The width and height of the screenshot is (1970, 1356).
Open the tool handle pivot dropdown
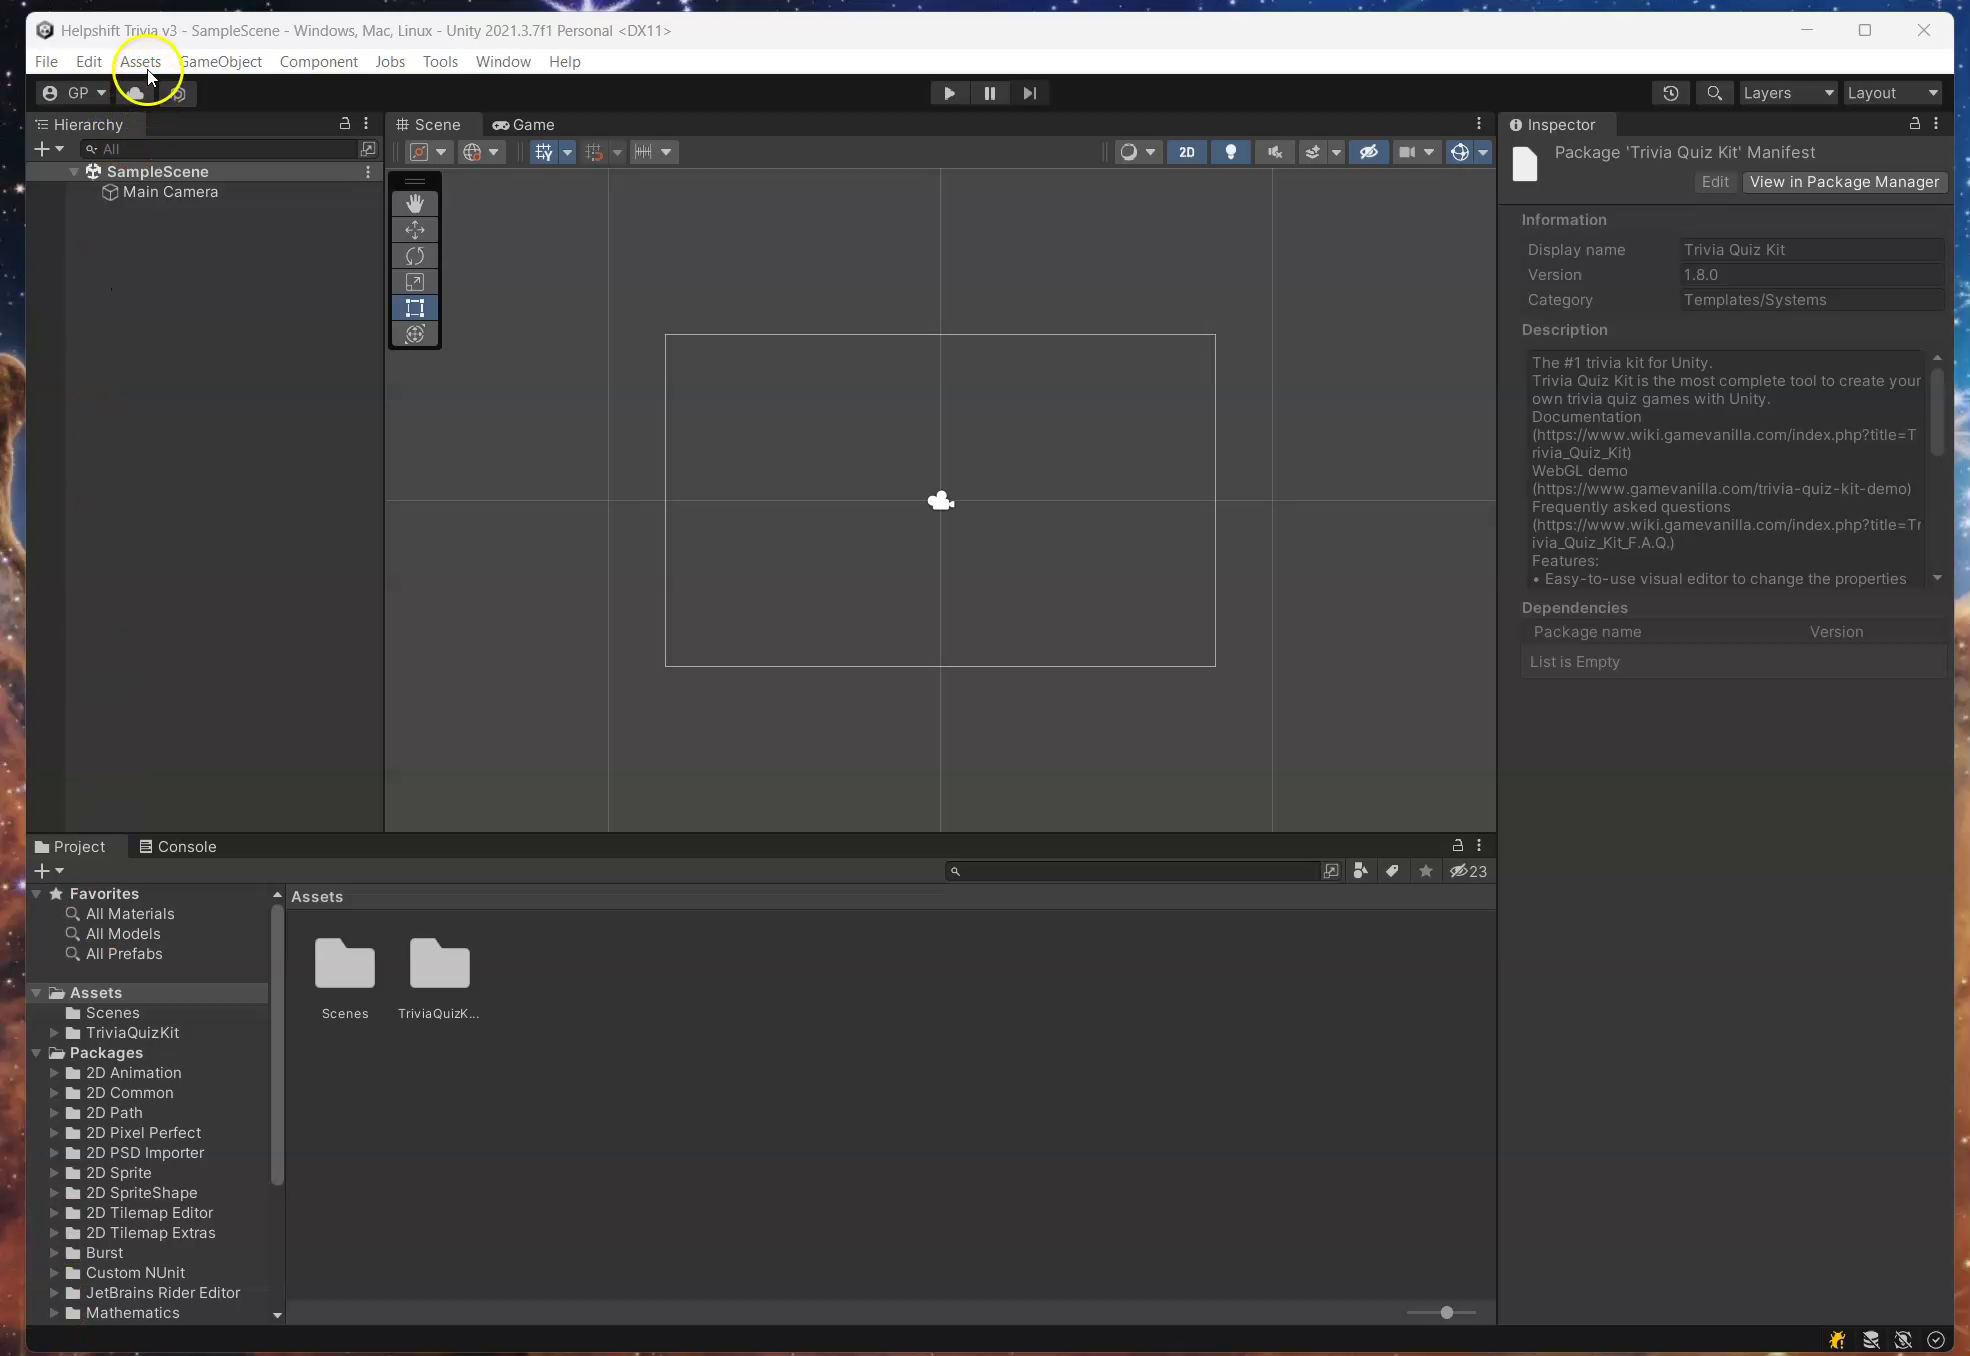point(428,152)
